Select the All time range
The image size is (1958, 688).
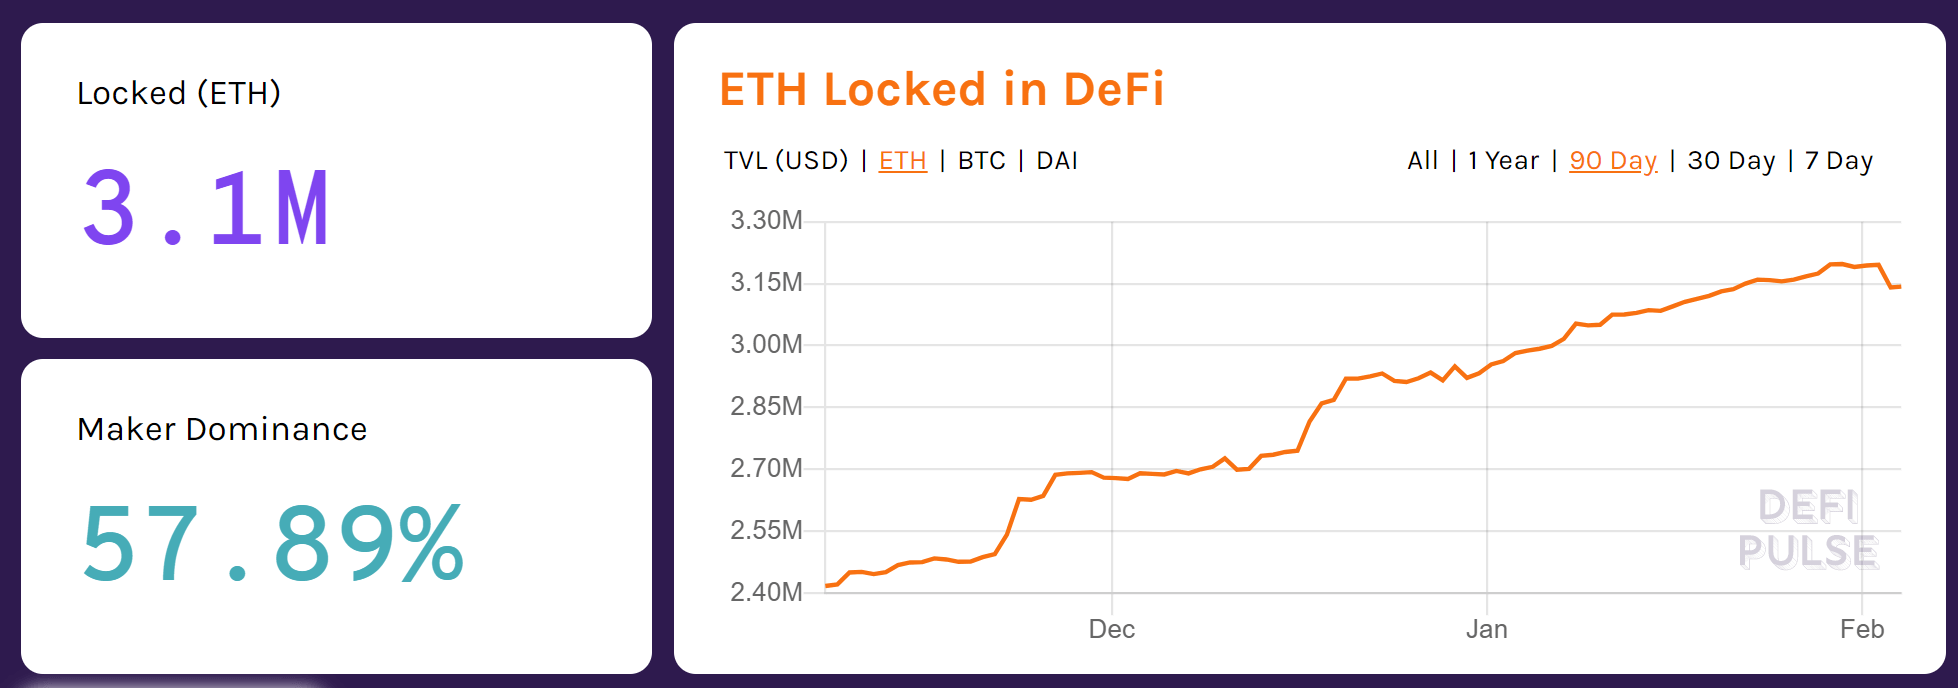click(x=1423, y=160)
